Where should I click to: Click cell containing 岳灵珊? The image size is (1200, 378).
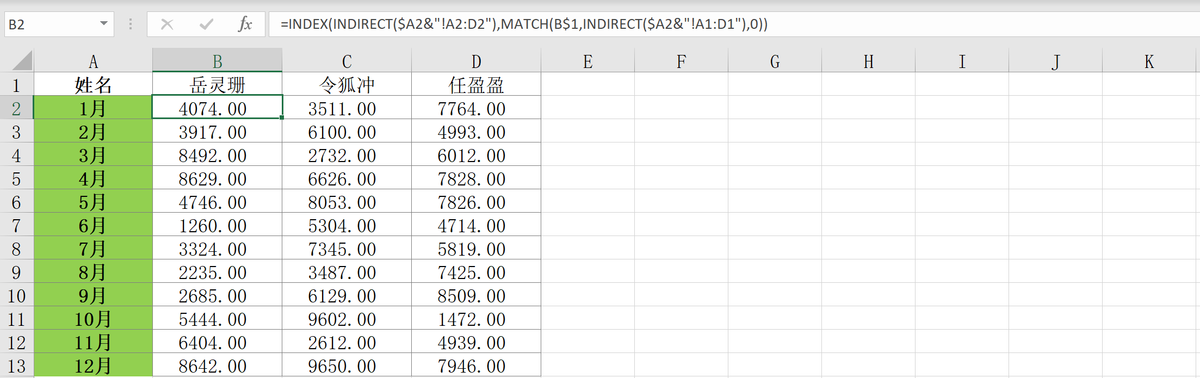pos(218,85)
